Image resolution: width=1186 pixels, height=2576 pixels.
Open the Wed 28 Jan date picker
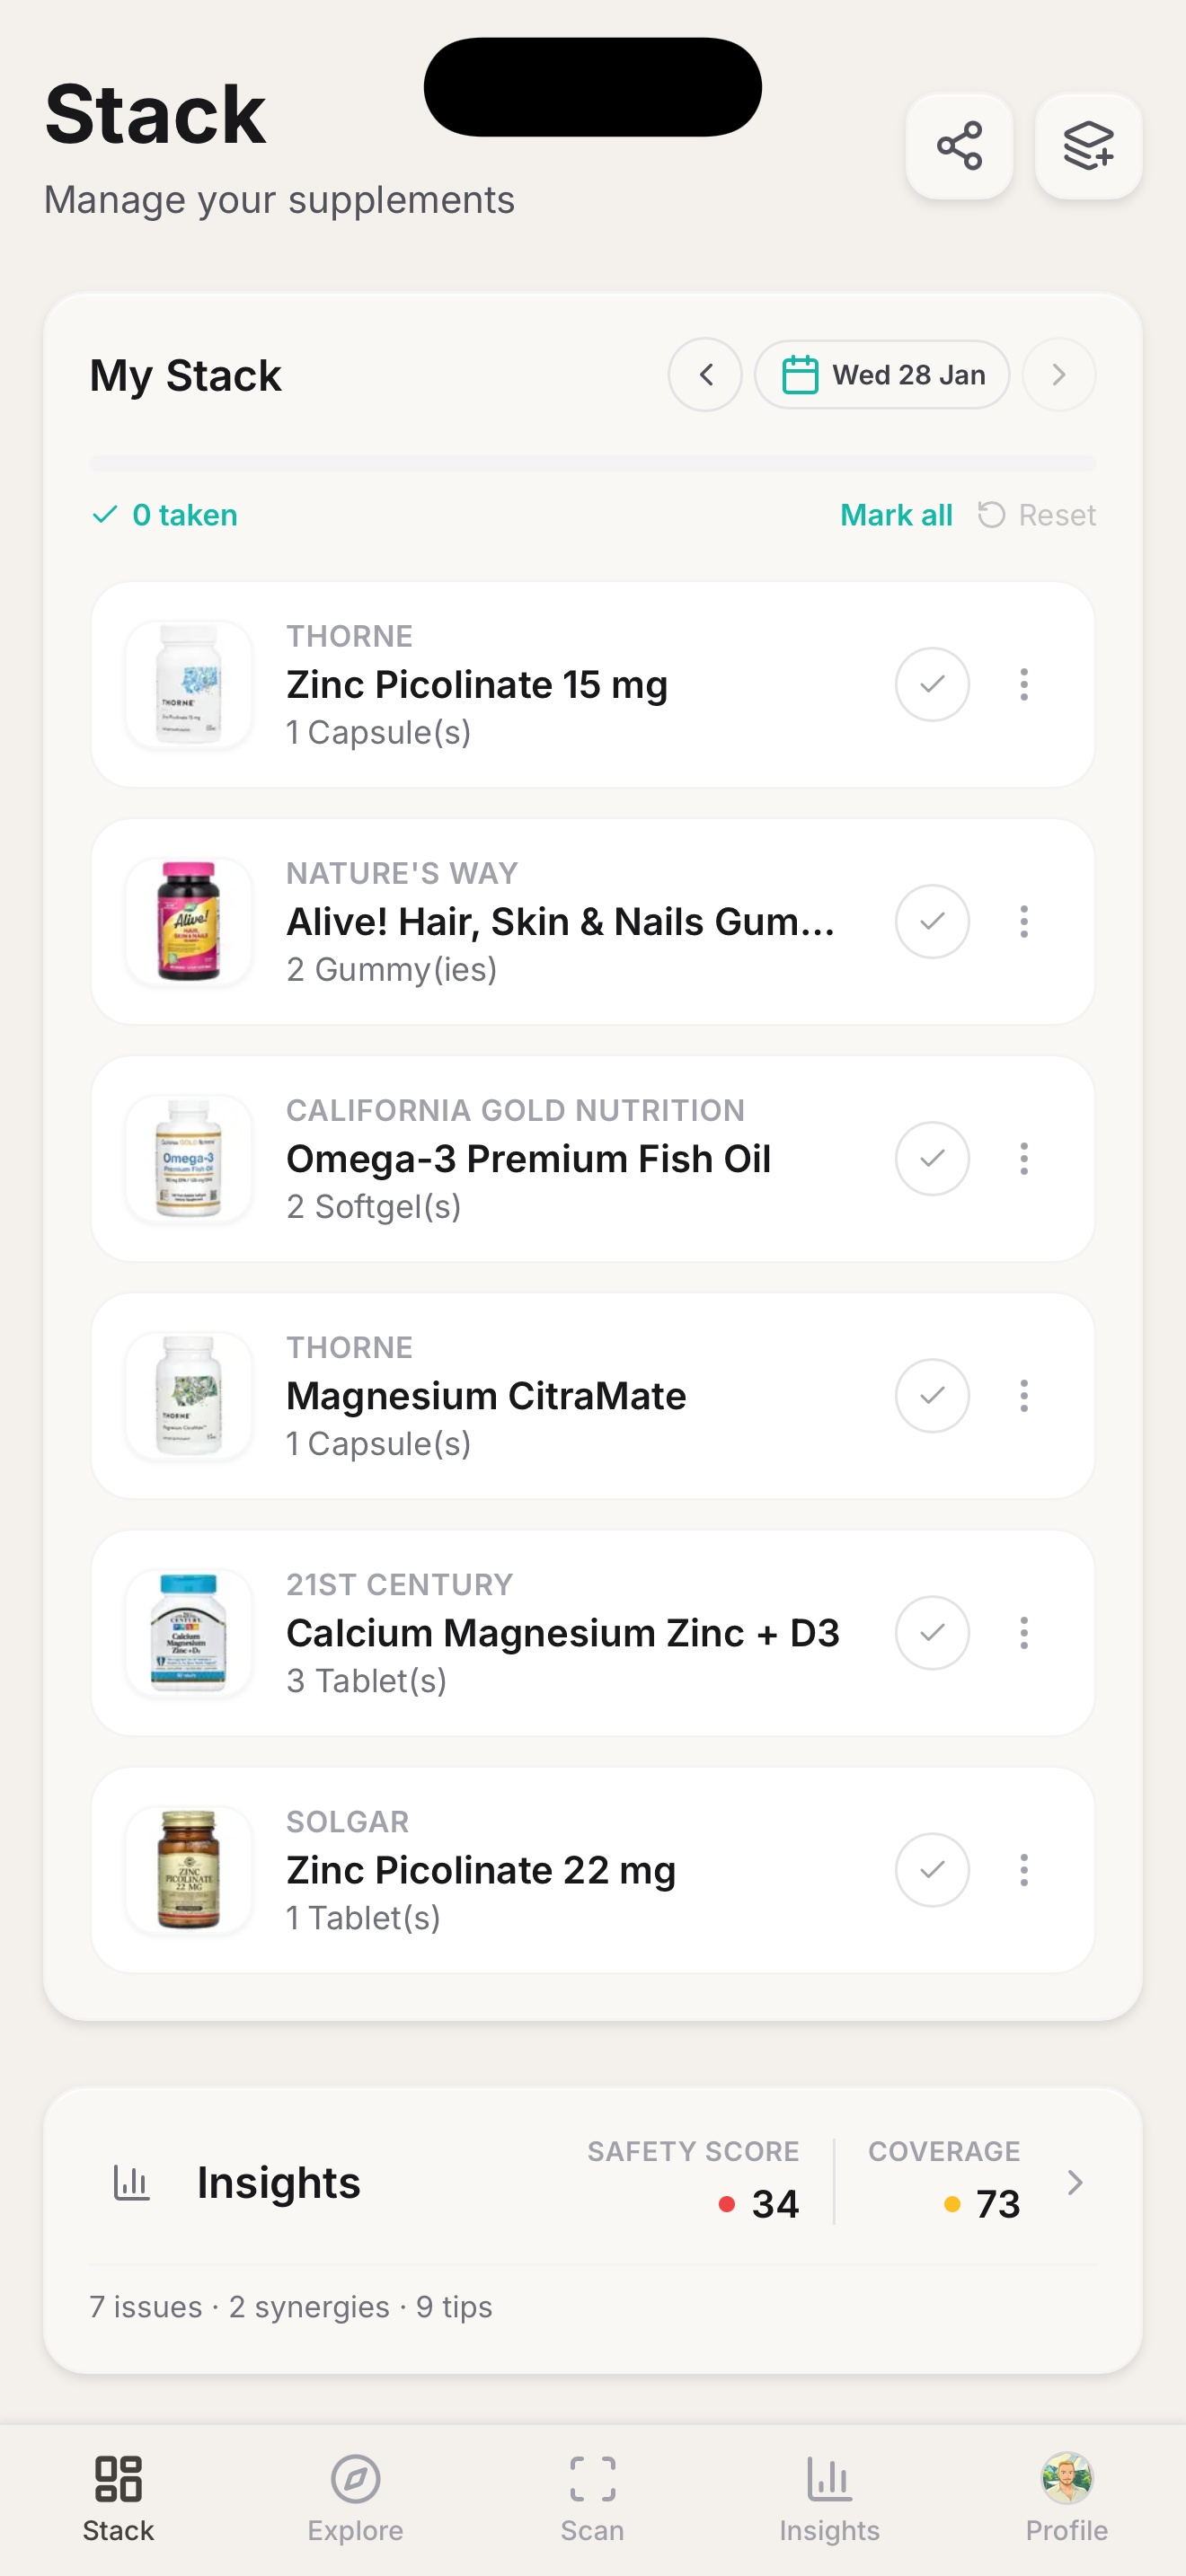coord(882,375)
